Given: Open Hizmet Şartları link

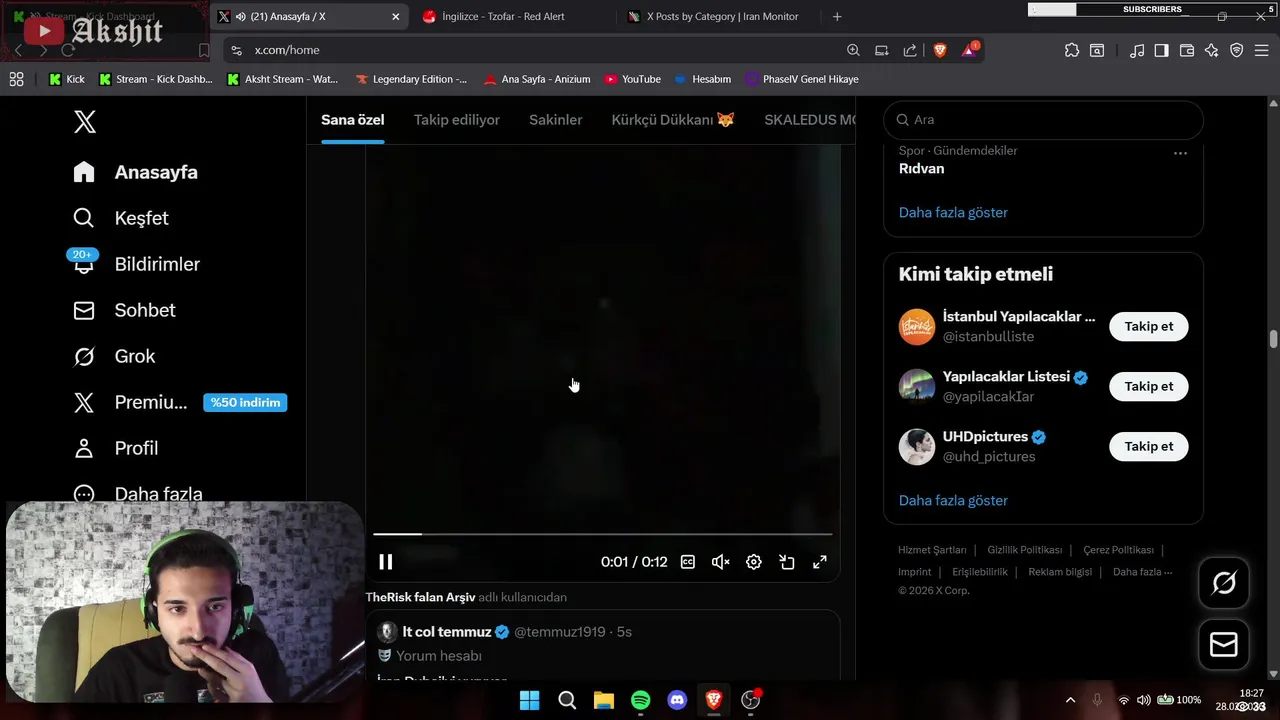Looking at the screenshot, I should coord(932,550).
